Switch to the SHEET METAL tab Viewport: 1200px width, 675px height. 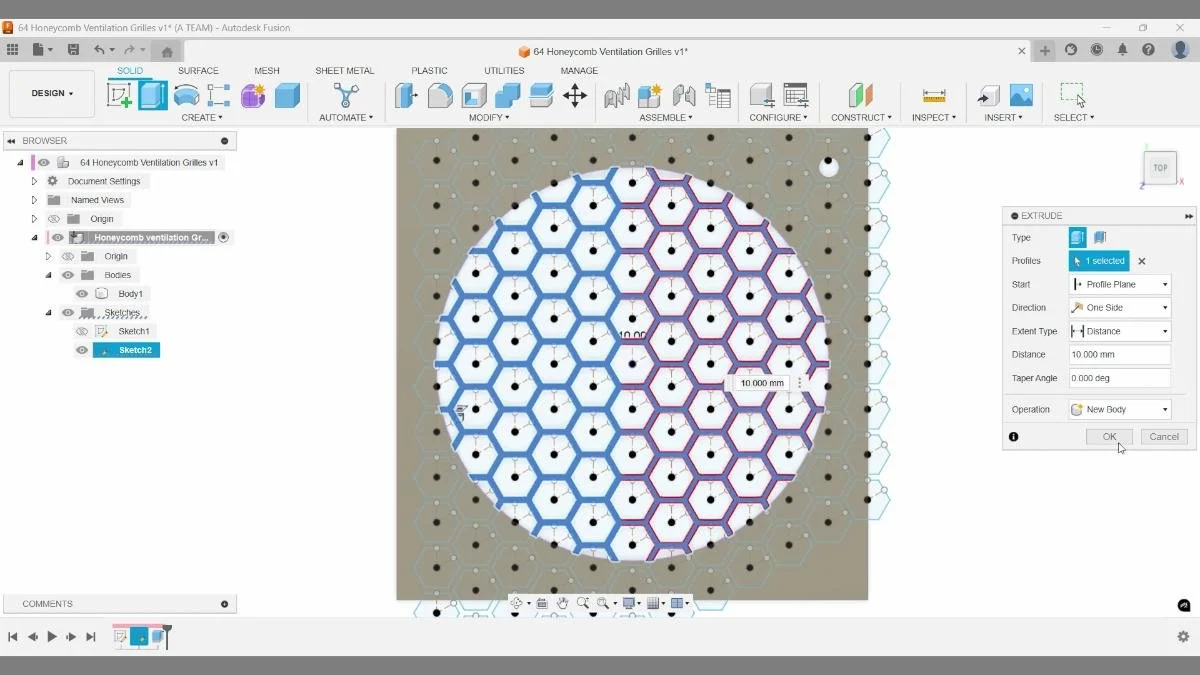tap(345, 71)
